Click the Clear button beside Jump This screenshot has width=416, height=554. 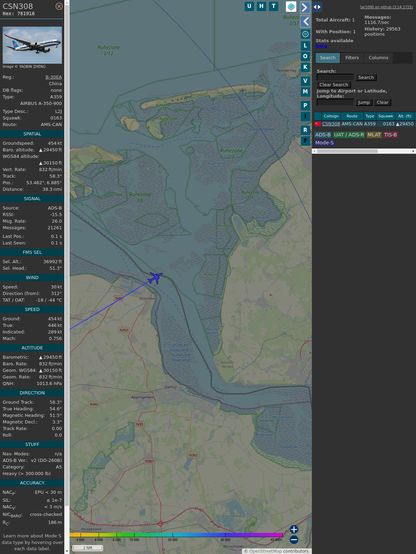382,102
